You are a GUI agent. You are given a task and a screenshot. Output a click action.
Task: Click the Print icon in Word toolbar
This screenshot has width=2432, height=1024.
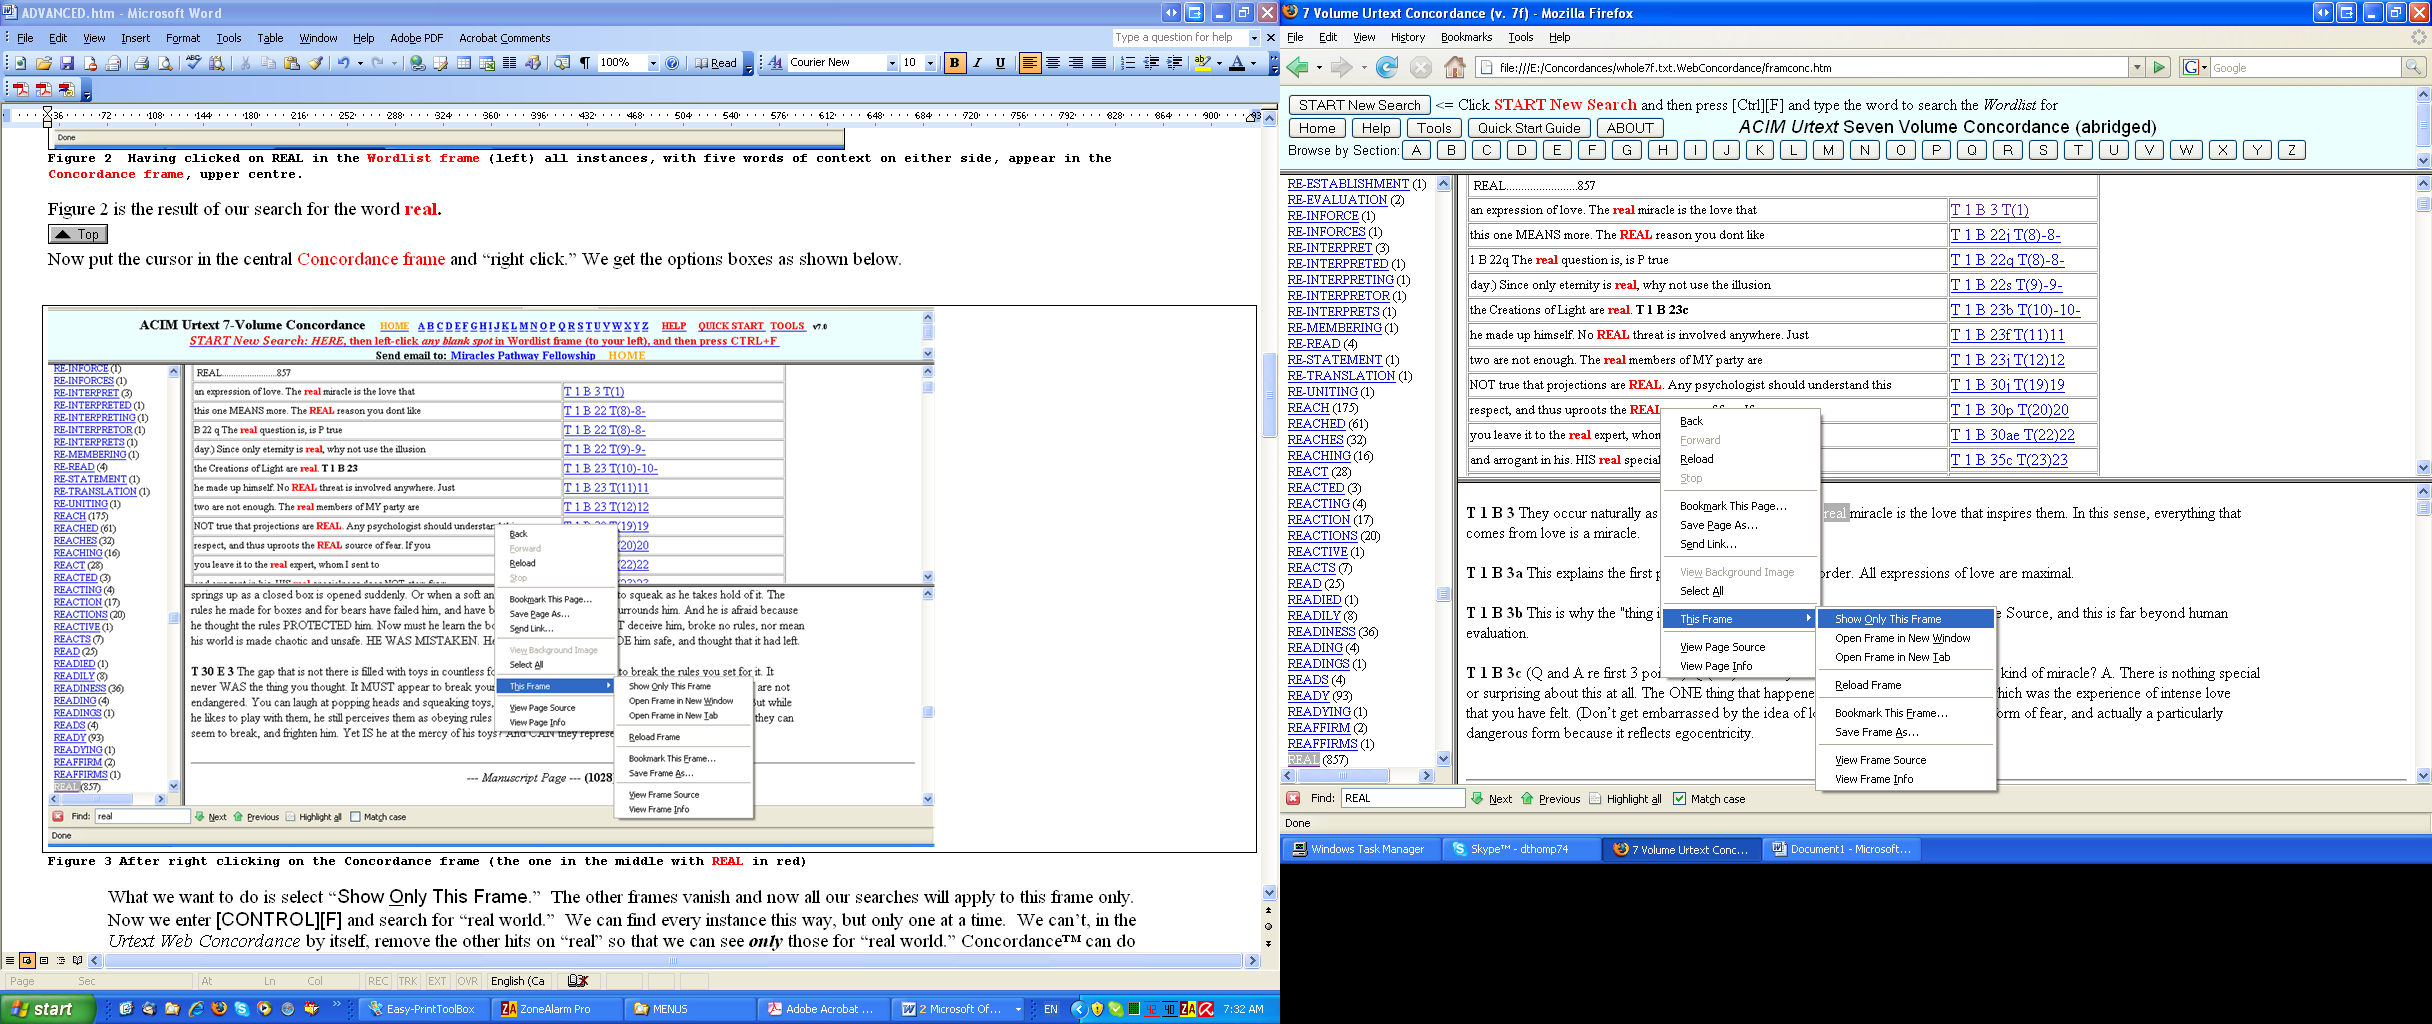tap(141, 63)
